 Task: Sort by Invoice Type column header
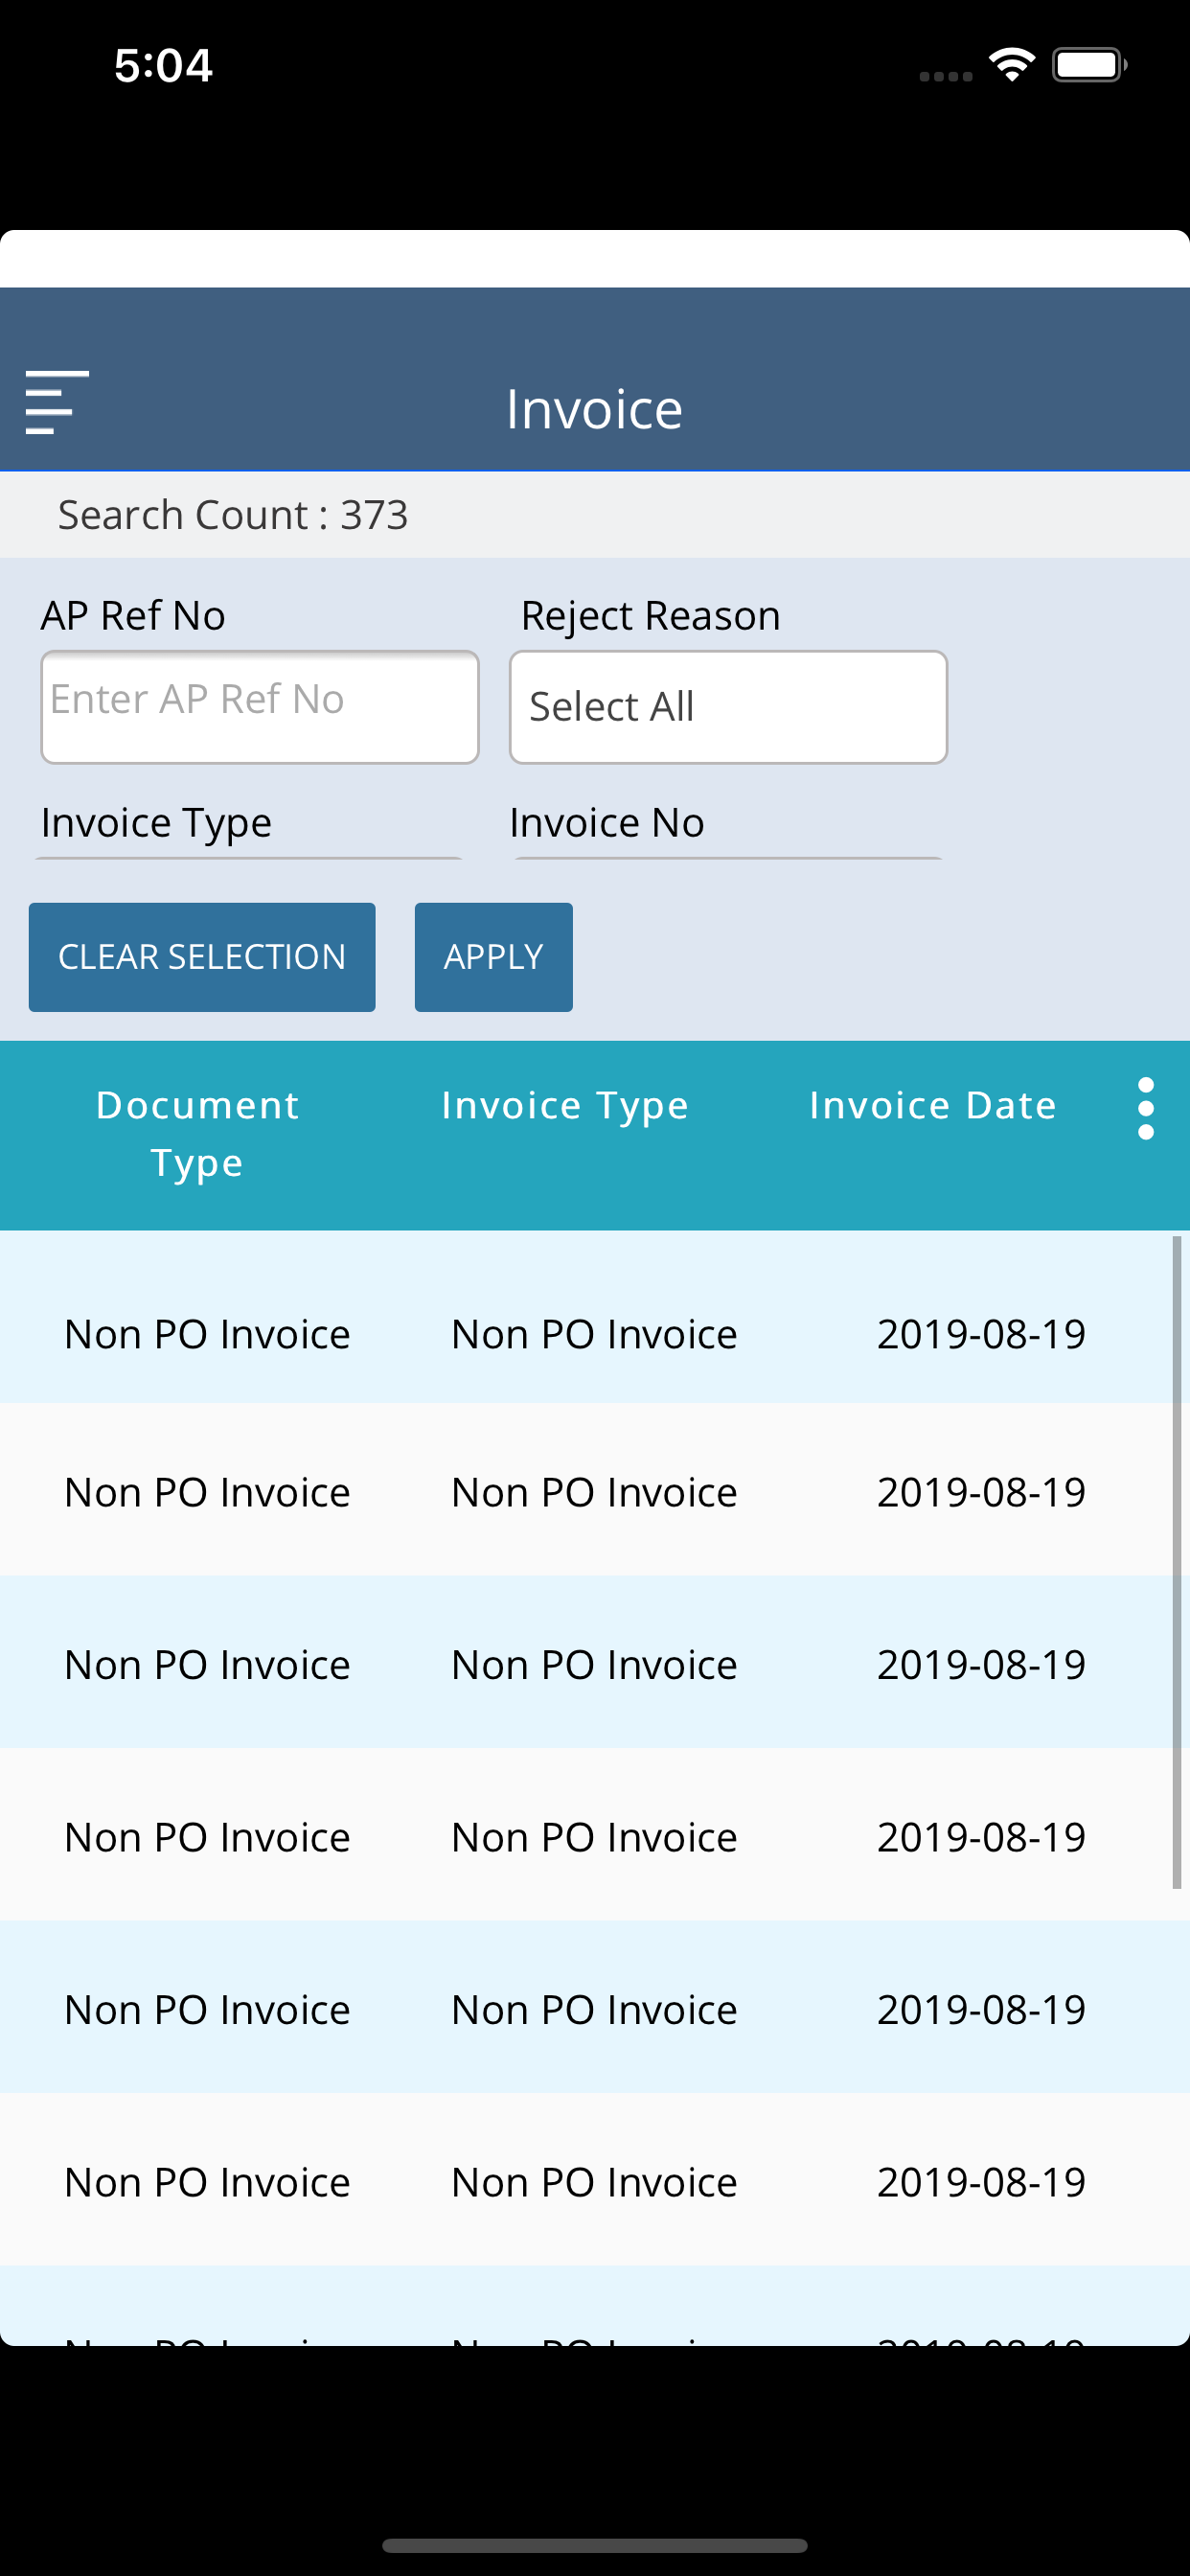point(565,1106)
